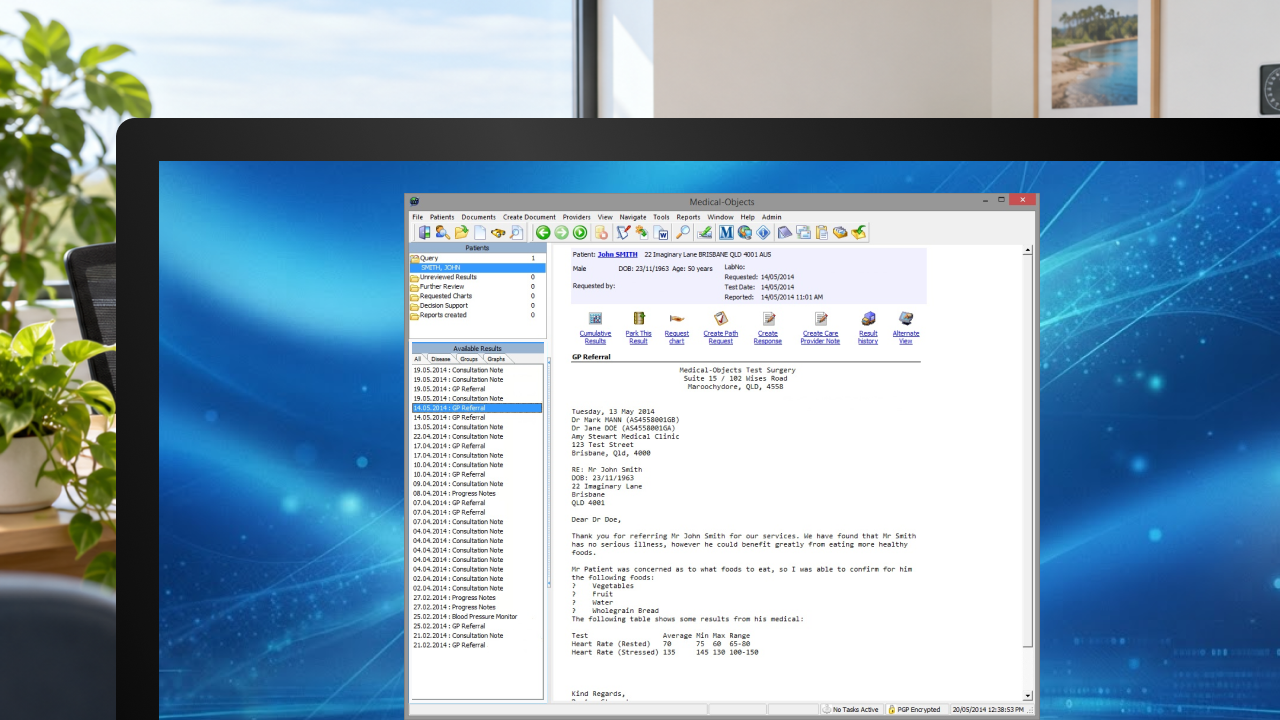Screen dimensions: 1280x720
Task: Click the No Tasks Active status entry
Action: pos(850,709)
